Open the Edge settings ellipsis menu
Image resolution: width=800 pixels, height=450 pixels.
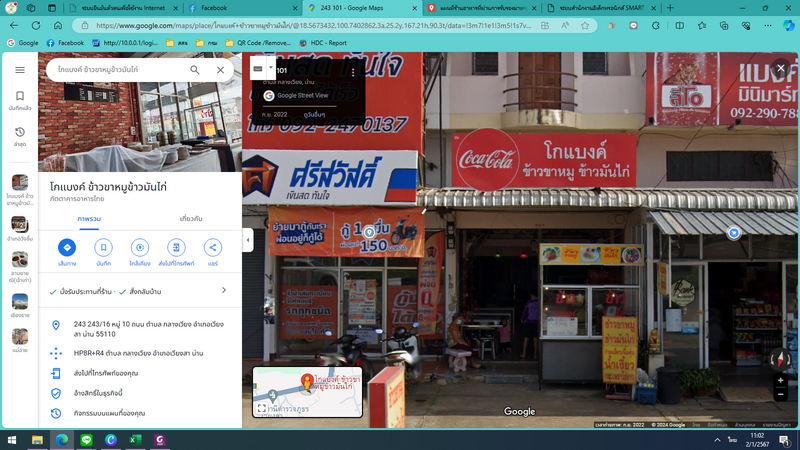[767, 26]
